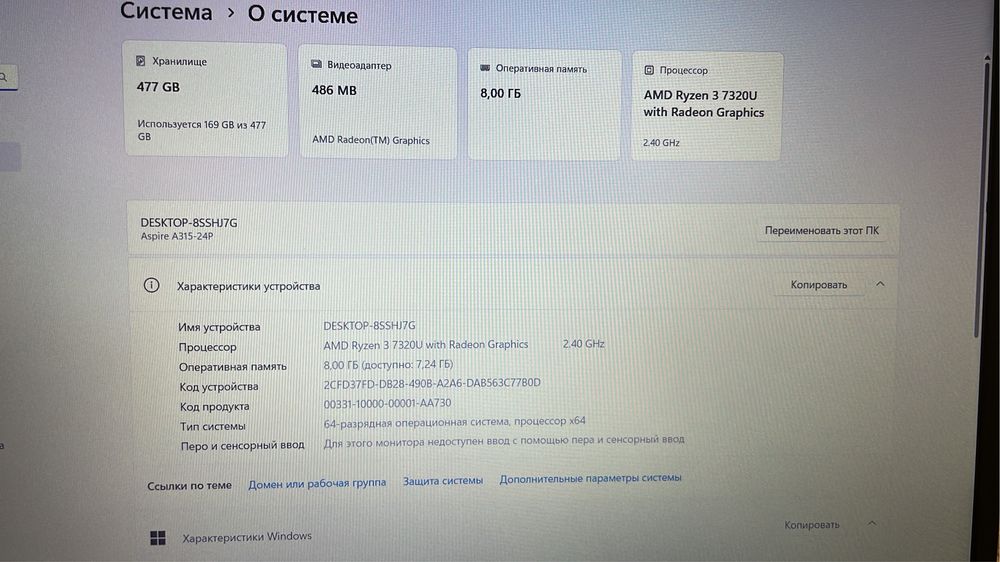Open the Процессор card tile

(707, 107)
